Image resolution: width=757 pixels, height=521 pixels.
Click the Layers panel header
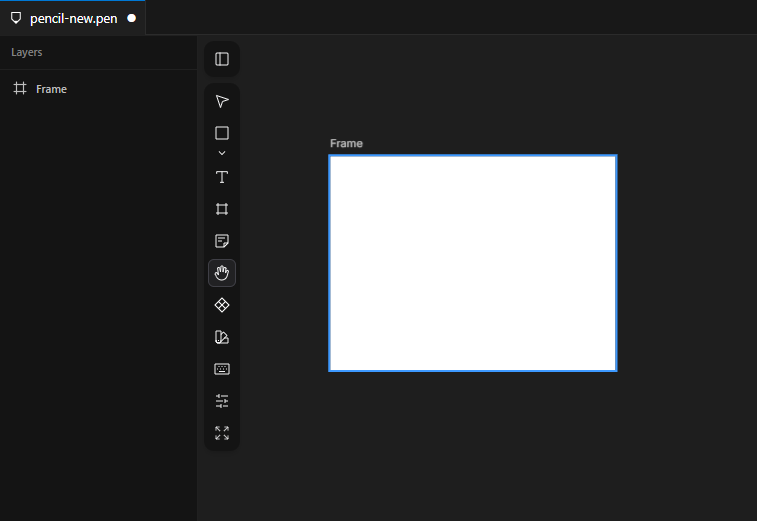(x=27, y=52)
